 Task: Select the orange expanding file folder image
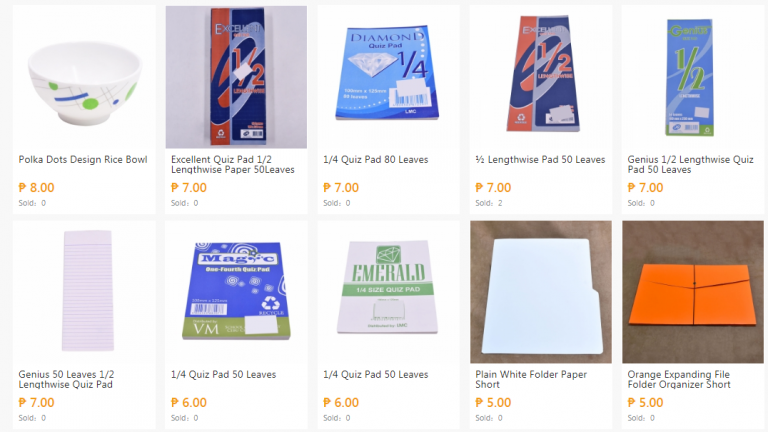click(x=693, y=292)
